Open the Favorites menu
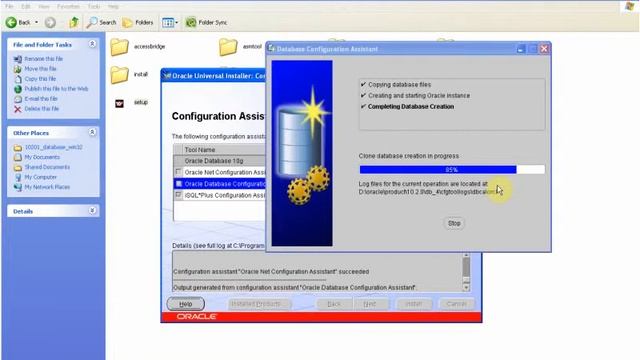 pos(68,7)
